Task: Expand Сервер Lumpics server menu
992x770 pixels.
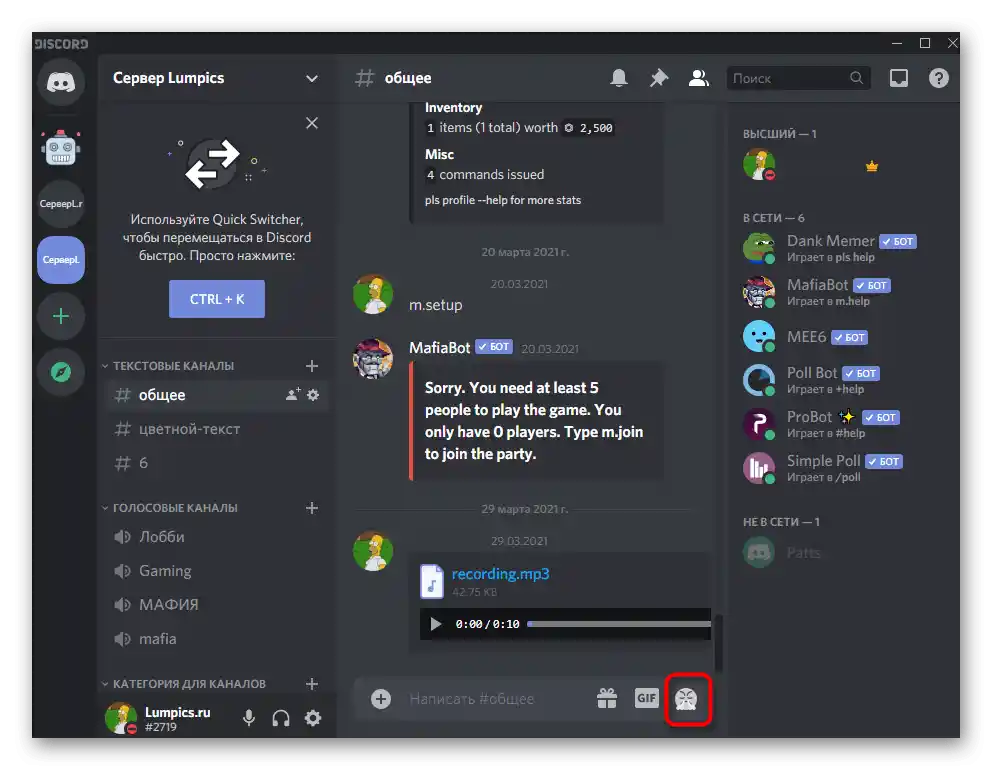Action: pyautogui.click(x=216, y=78)
